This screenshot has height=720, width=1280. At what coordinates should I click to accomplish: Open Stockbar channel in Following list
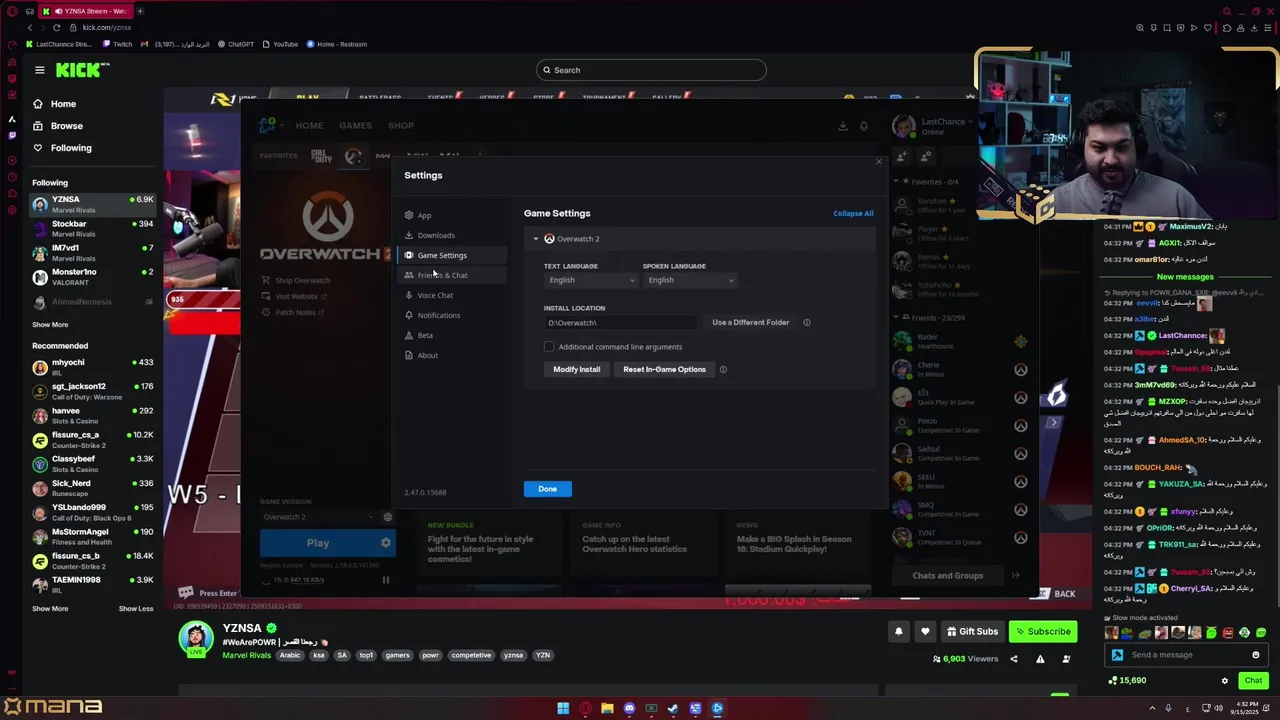[x=93, y=228]
